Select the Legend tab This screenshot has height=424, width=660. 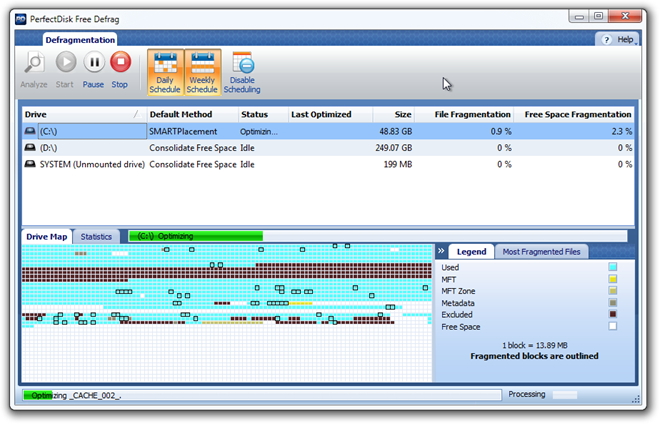point(471,252)
